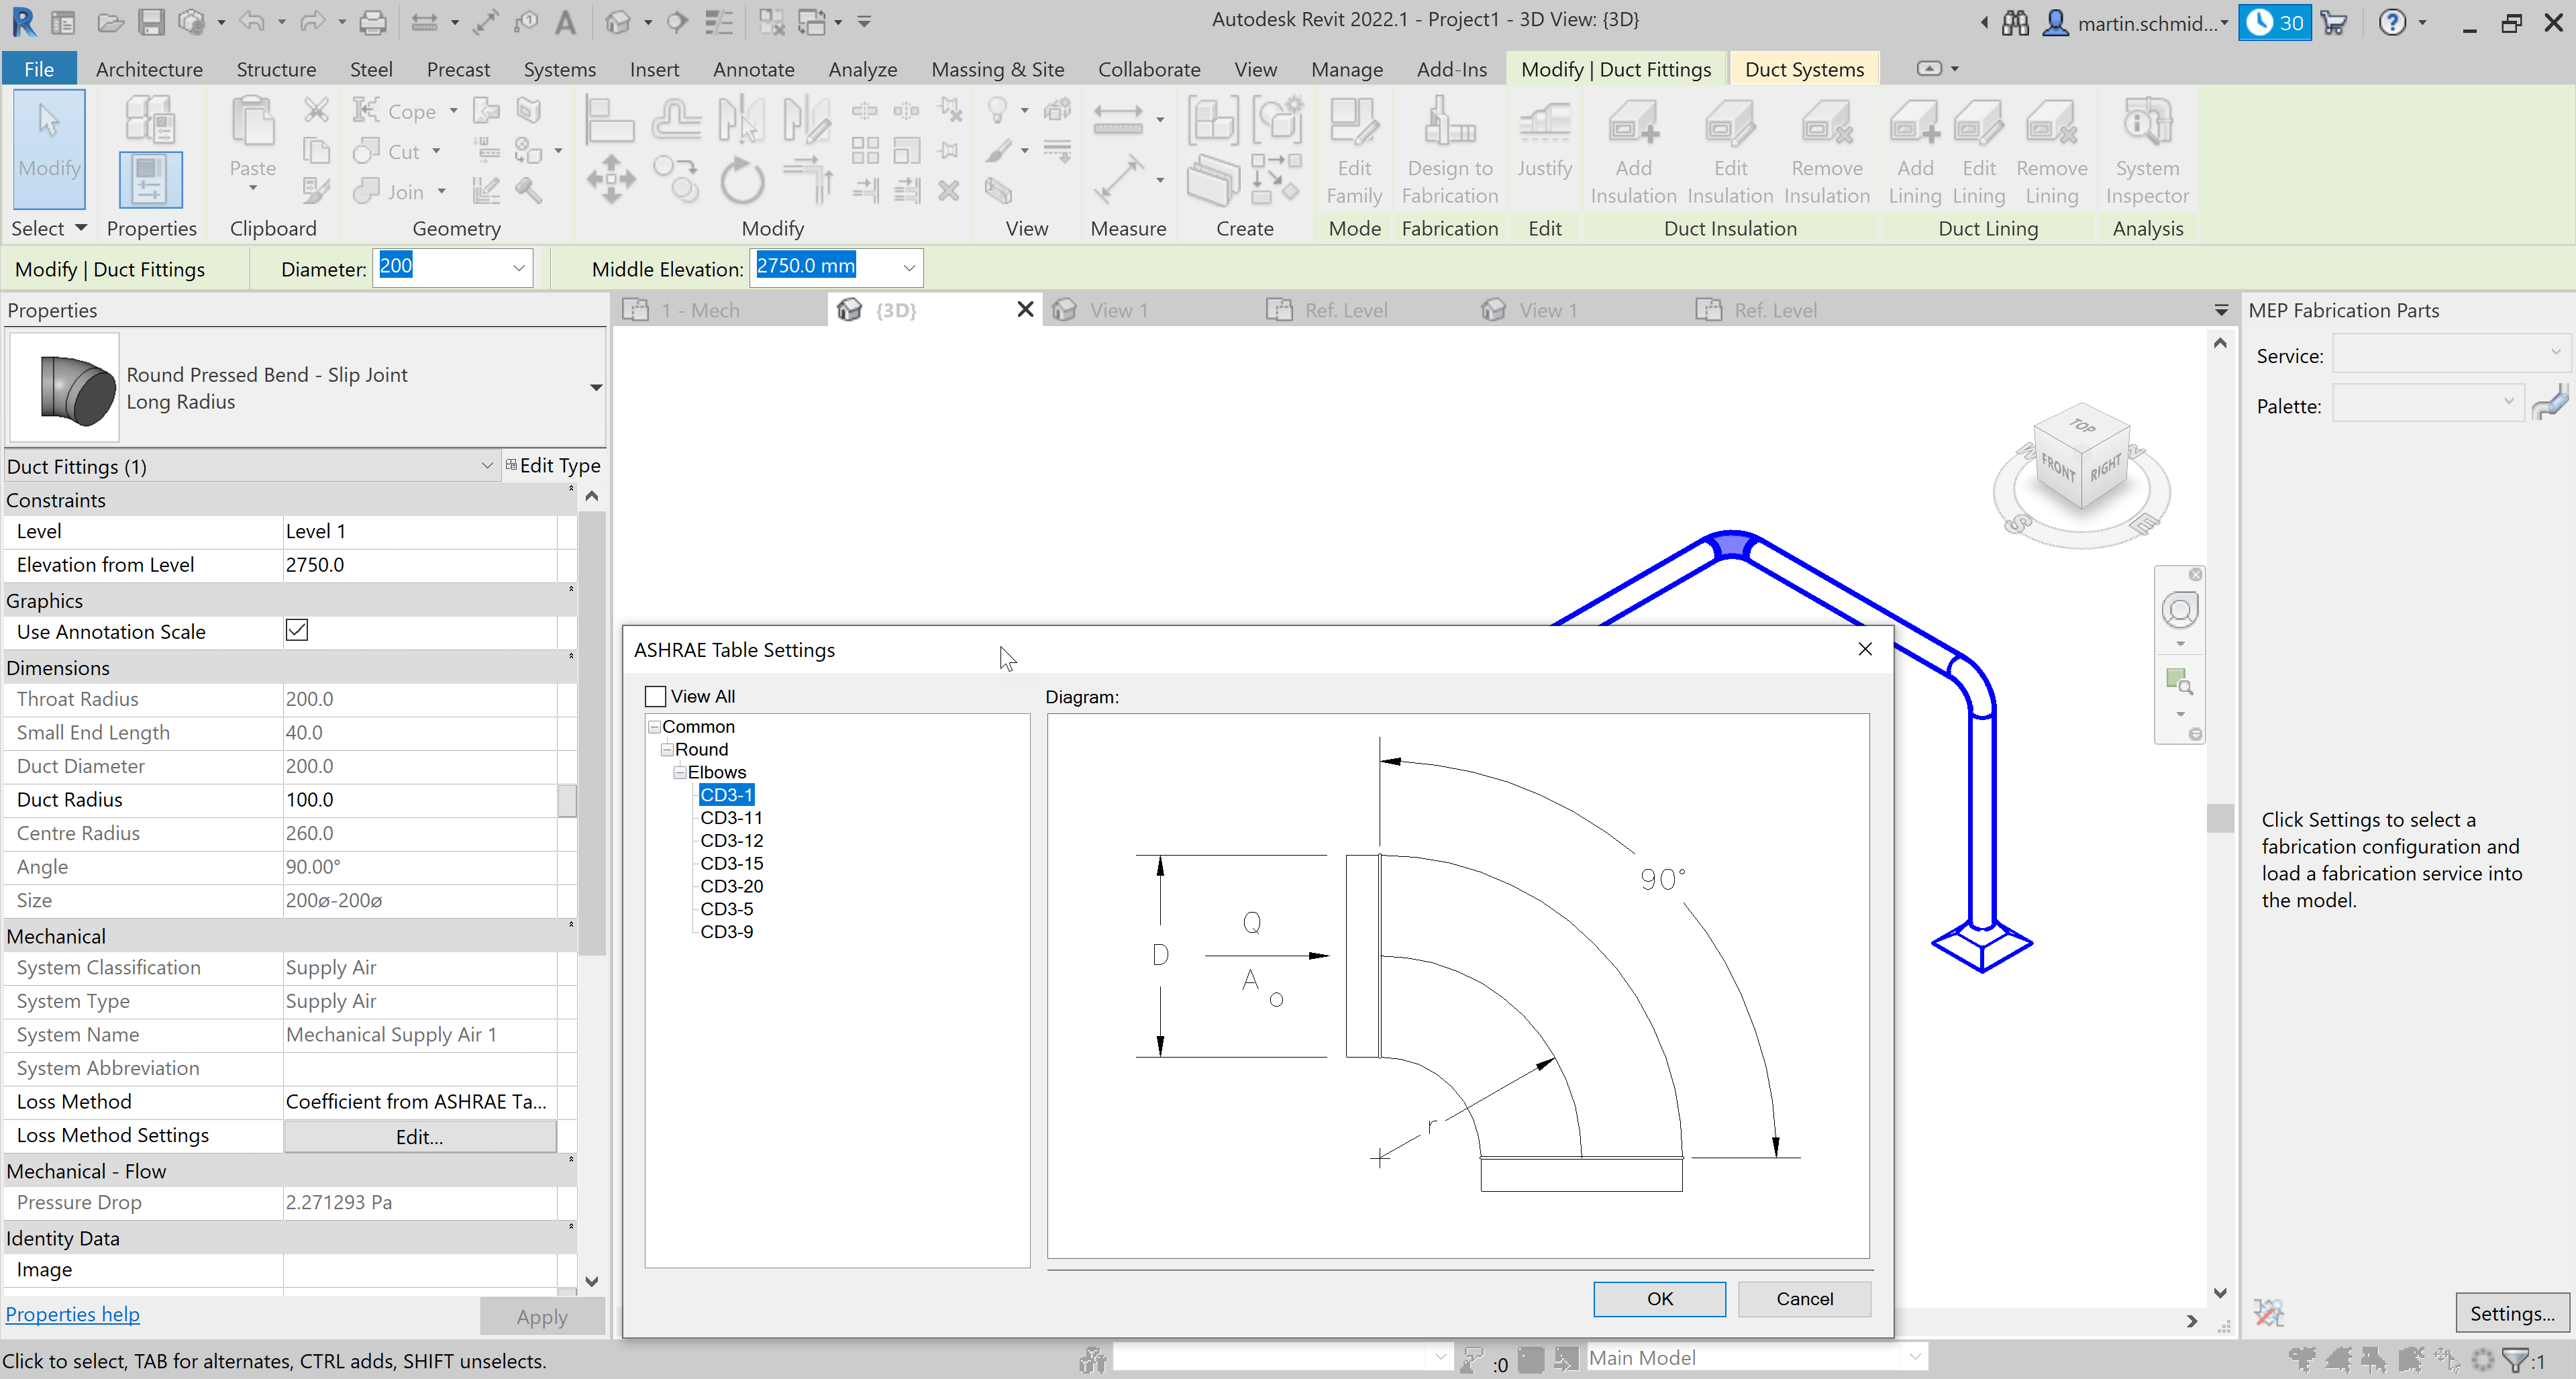Select the Cope geometry tool
2576x1379 pixels.
click(x=404, y=111)
